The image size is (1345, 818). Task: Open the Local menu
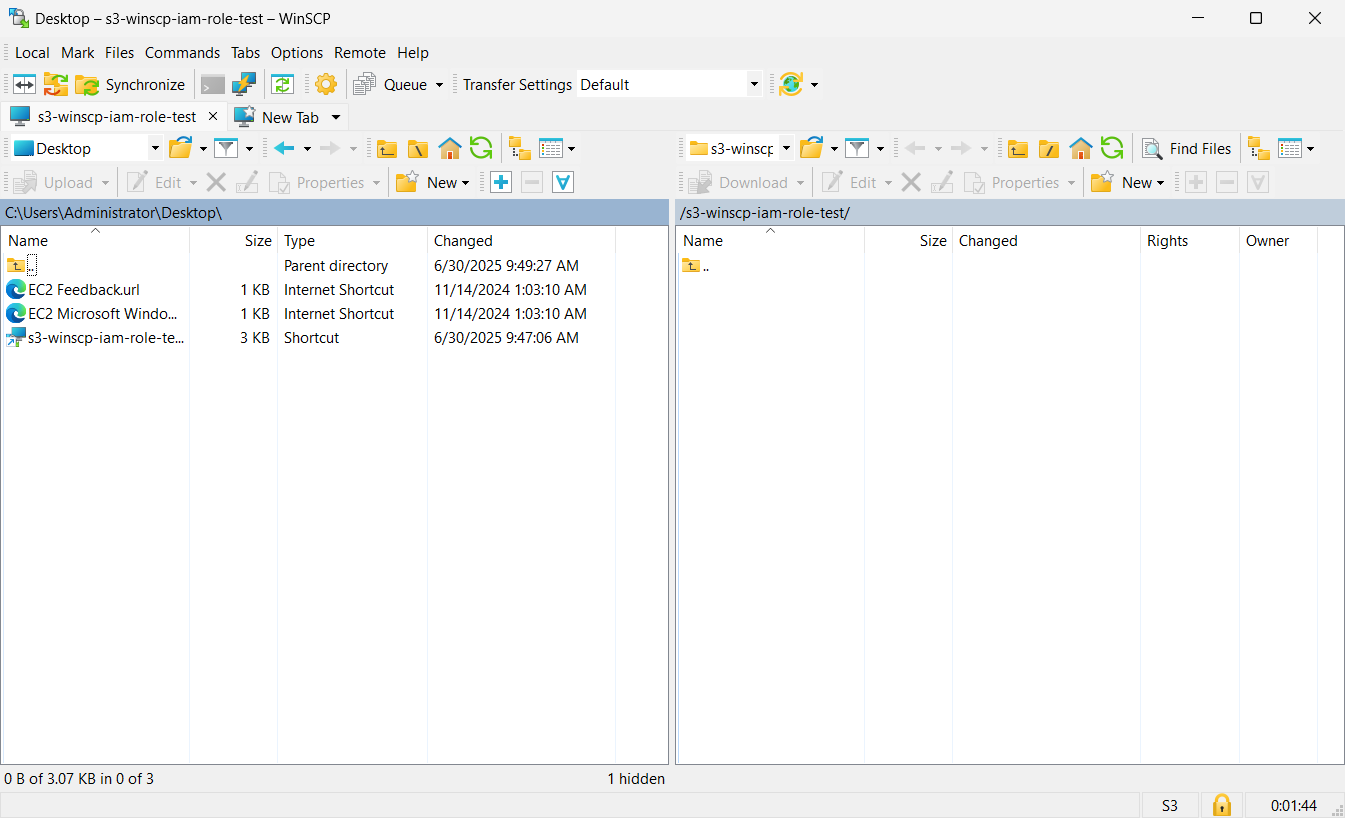(x=32, y=53)
